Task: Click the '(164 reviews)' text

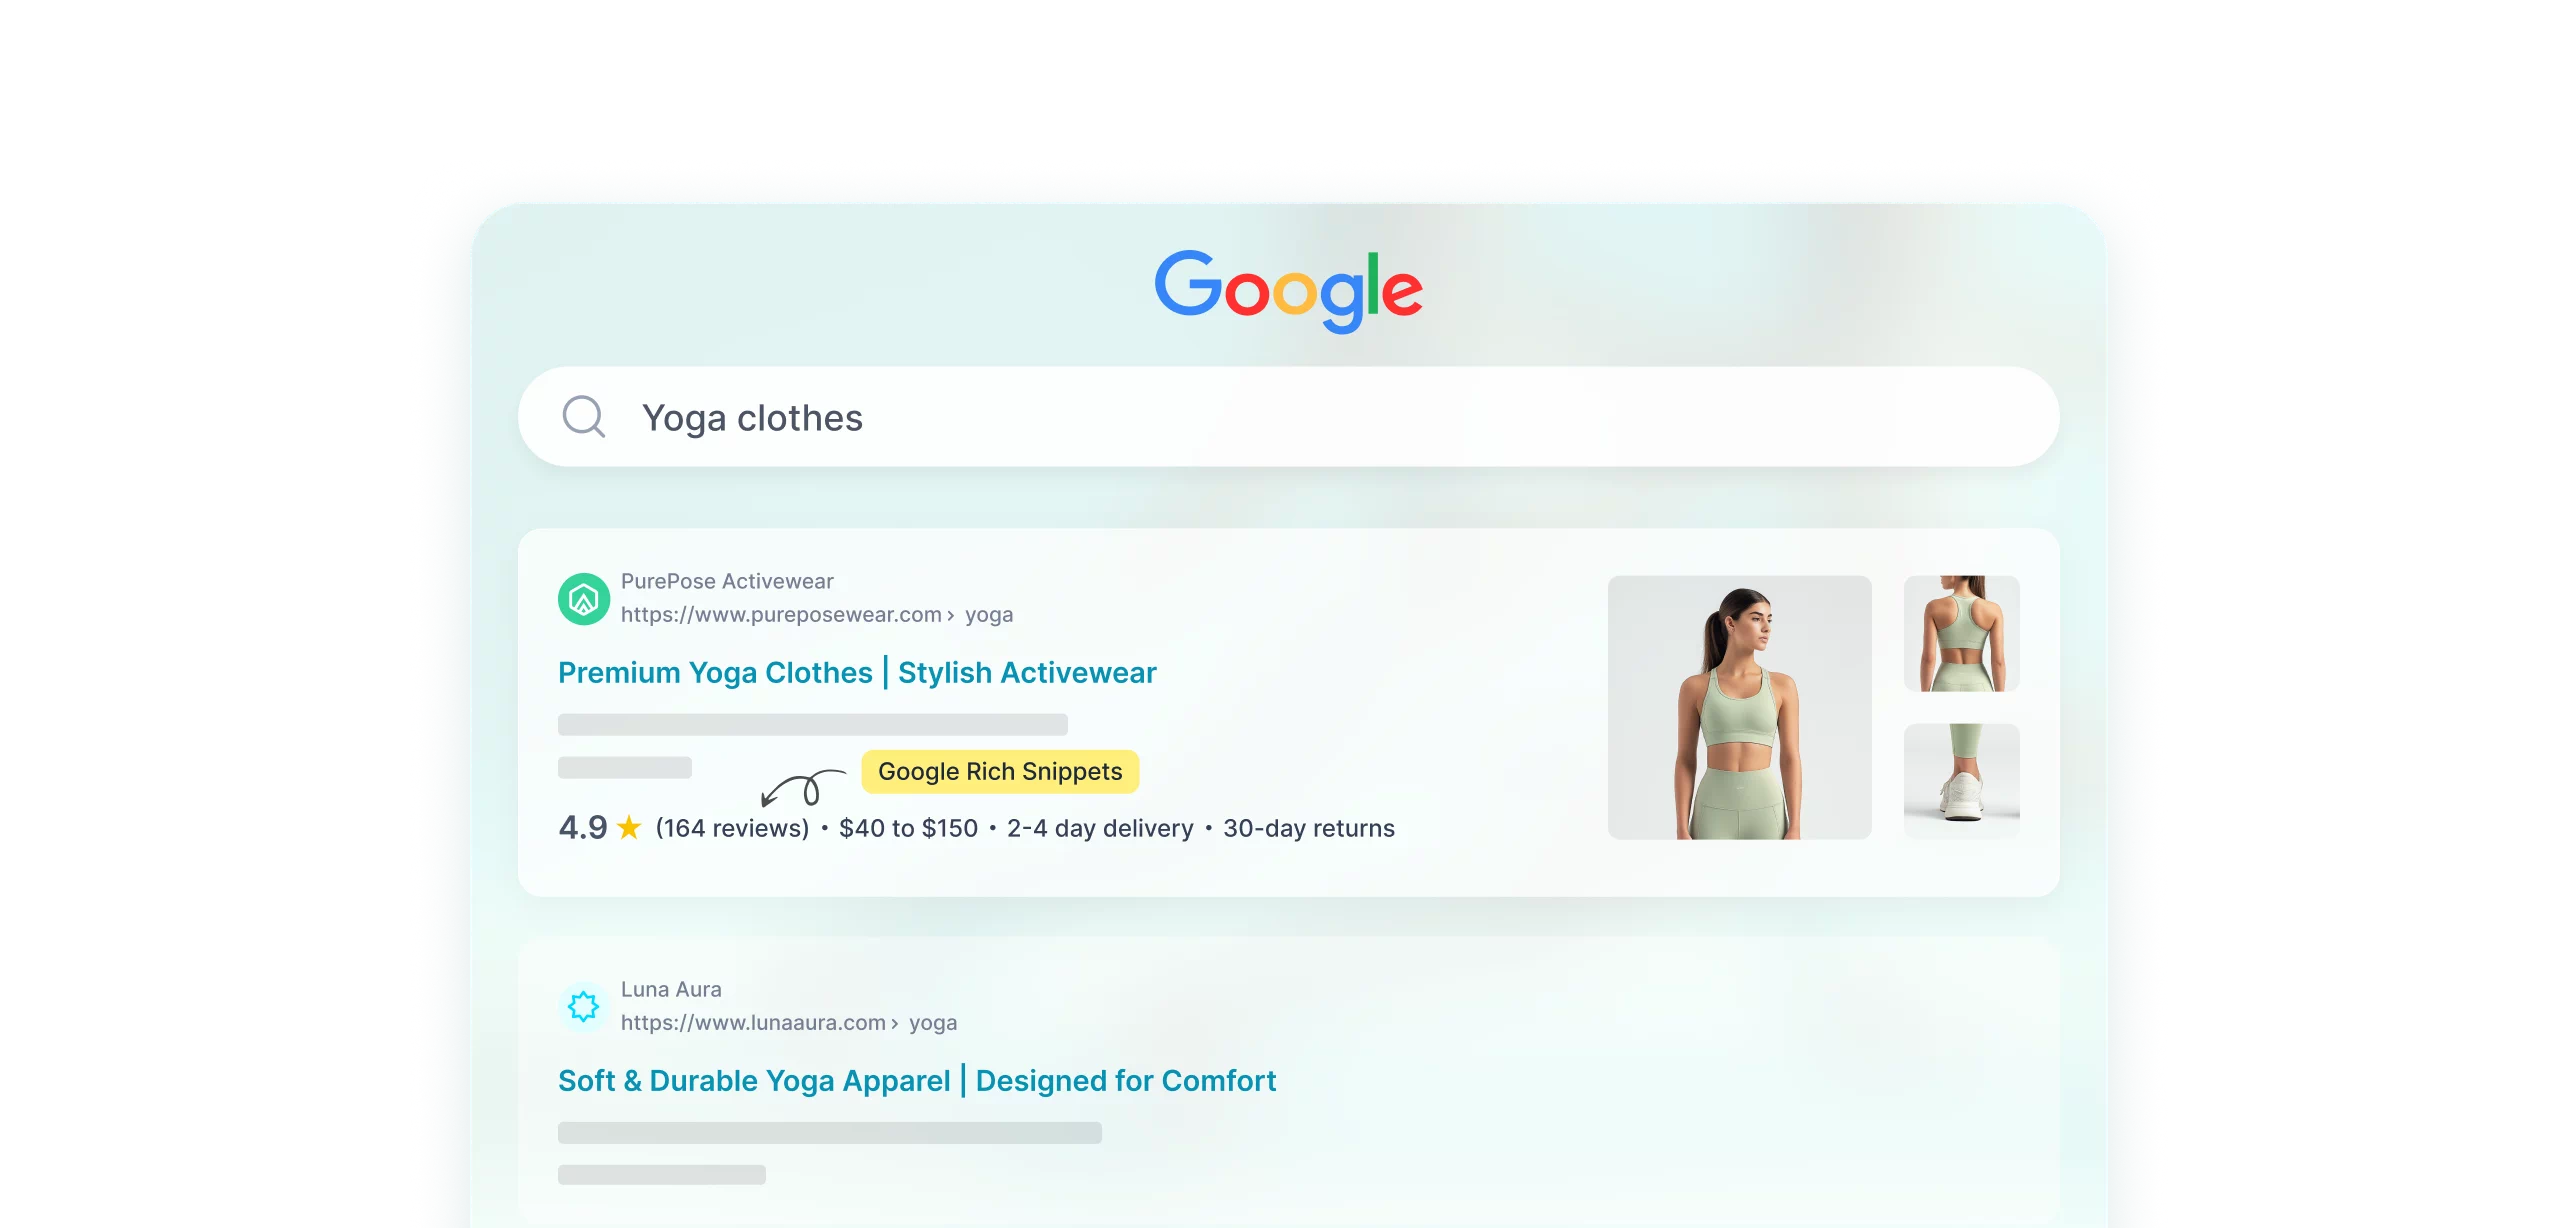Action: click(732, 828)
